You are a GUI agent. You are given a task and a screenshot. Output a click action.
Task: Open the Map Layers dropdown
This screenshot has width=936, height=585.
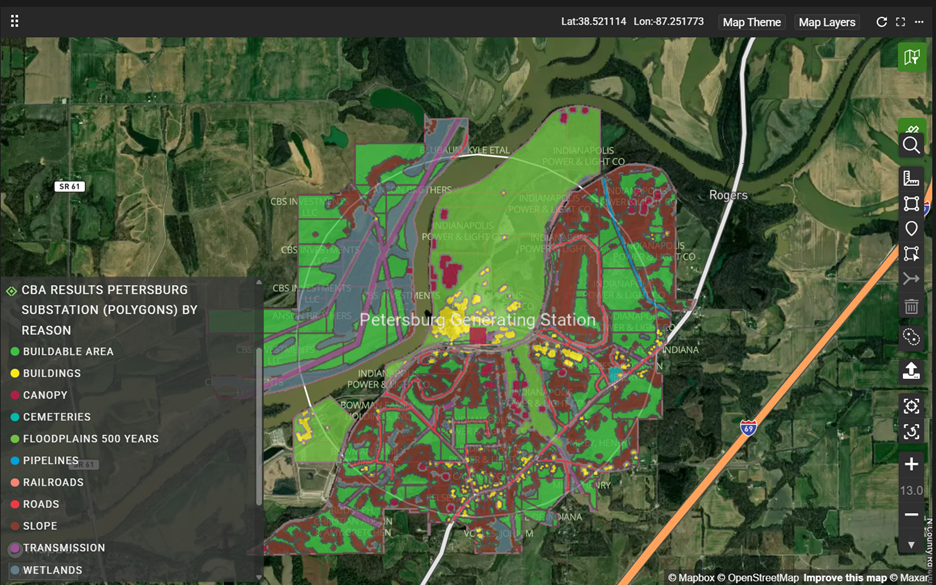coord(827,22)
